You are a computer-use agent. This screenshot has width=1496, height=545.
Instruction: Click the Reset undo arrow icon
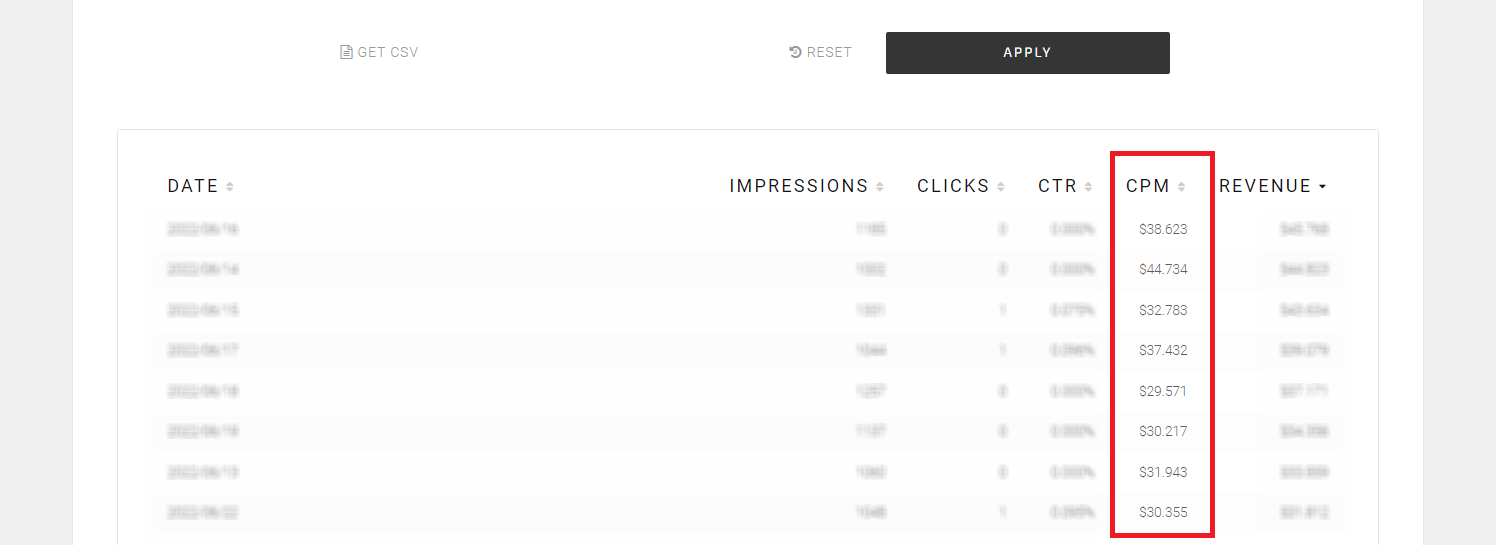tap(795, 52)
